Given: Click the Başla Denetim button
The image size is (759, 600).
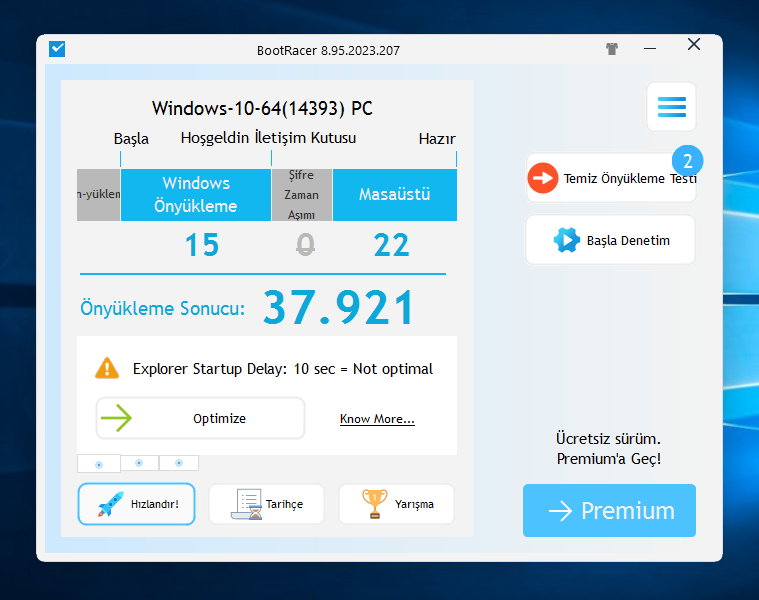Looking at the screenshot, I should 610,240.
